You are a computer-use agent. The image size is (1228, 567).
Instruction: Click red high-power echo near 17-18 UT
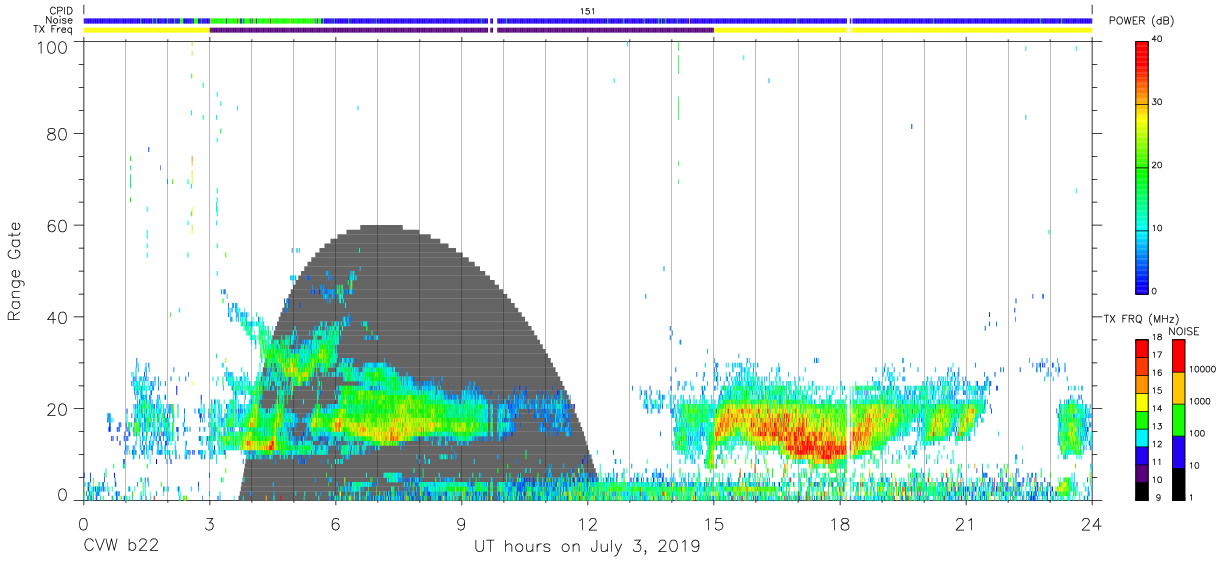(815, 438)
